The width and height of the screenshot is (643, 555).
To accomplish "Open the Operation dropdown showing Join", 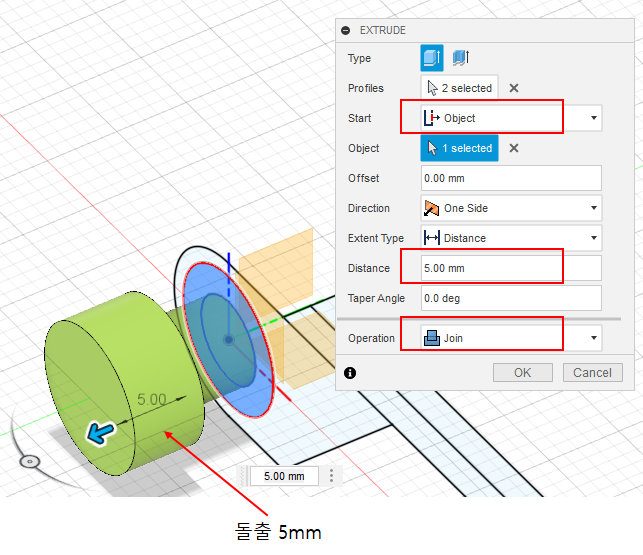I will pyautogui.click(x=511, y=338).
